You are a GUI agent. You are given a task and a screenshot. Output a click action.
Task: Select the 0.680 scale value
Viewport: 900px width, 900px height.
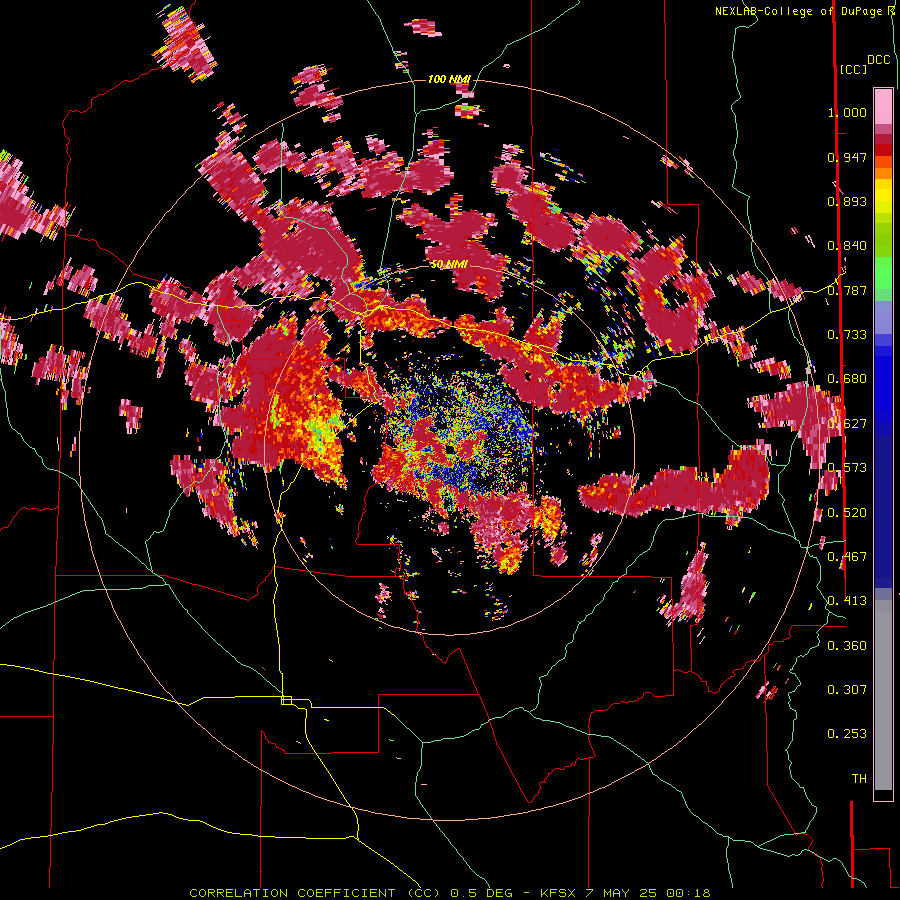[x=847, y=379]
